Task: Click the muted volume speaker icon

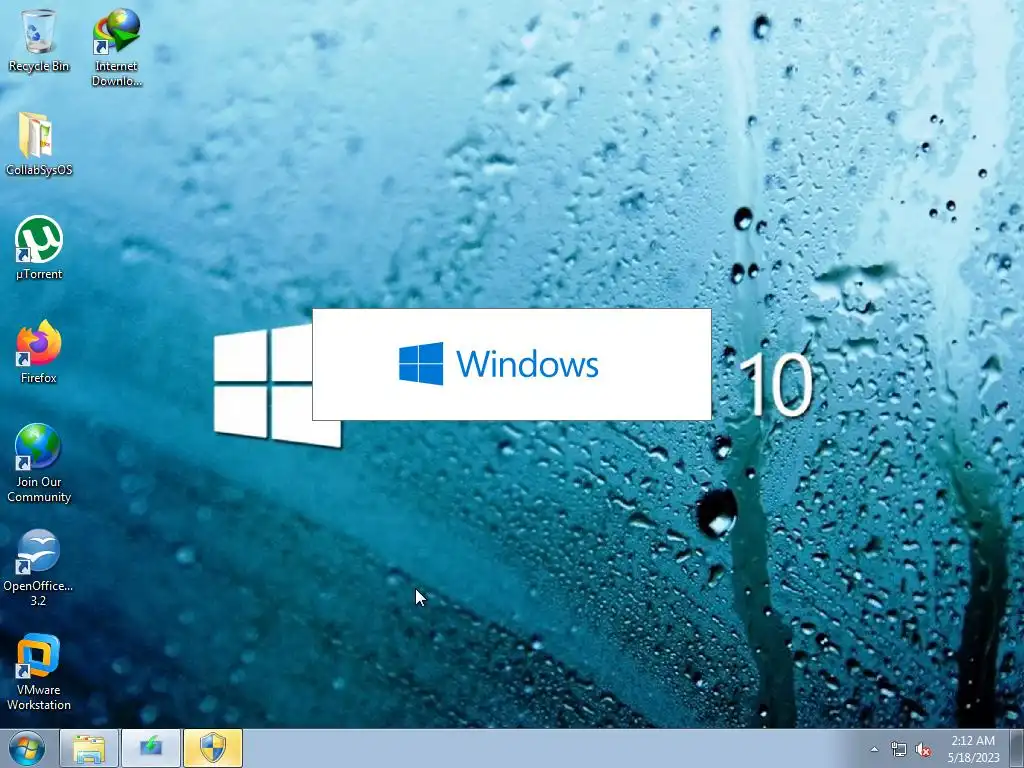Action: (923, 749)
